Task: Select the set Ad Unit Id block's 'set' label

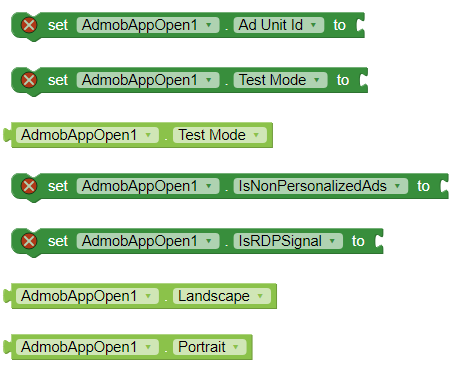Action: (58, 25)
